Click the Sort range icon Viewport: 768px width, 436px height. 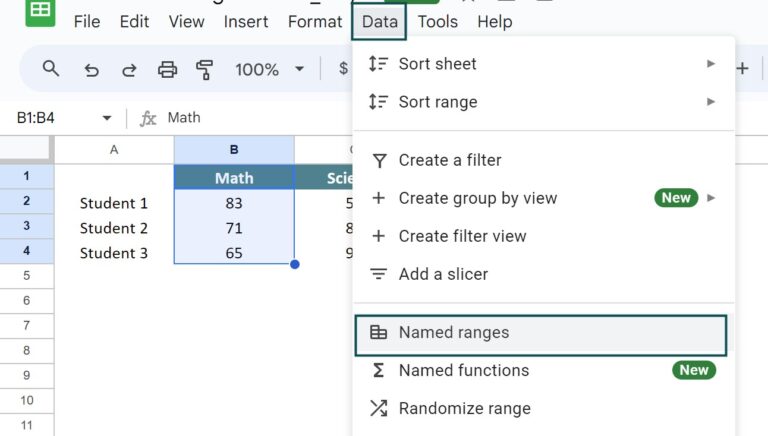(x=378, y=102)
